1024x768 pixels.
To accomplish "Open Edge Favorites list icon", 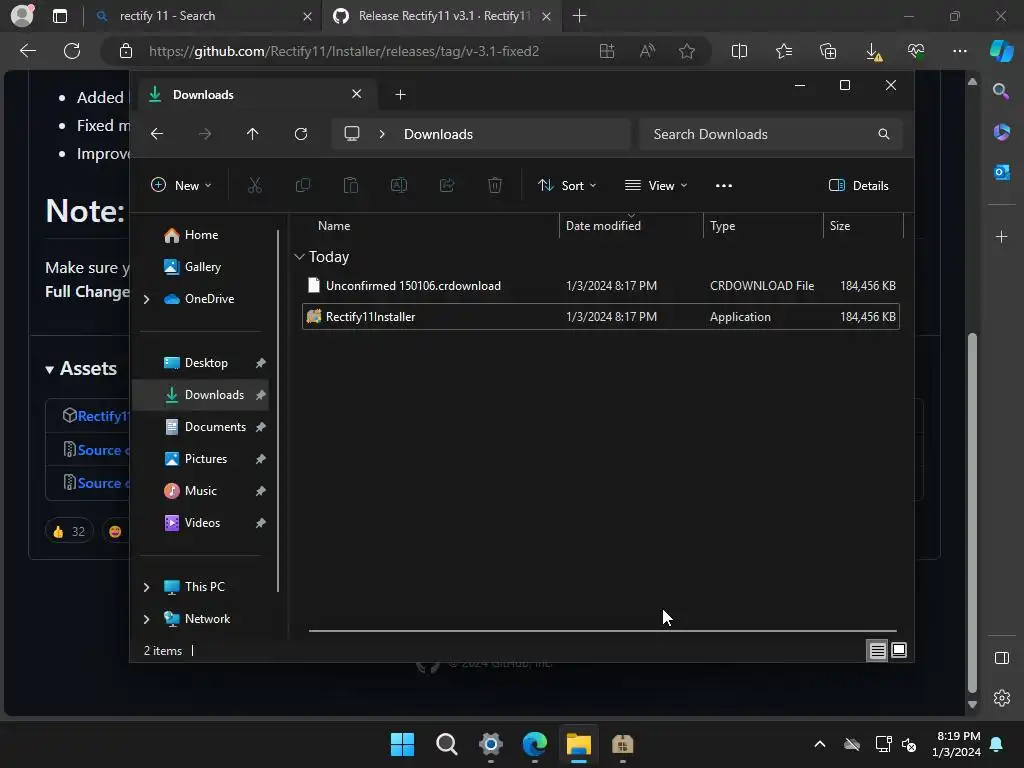I will coord(784,51).
